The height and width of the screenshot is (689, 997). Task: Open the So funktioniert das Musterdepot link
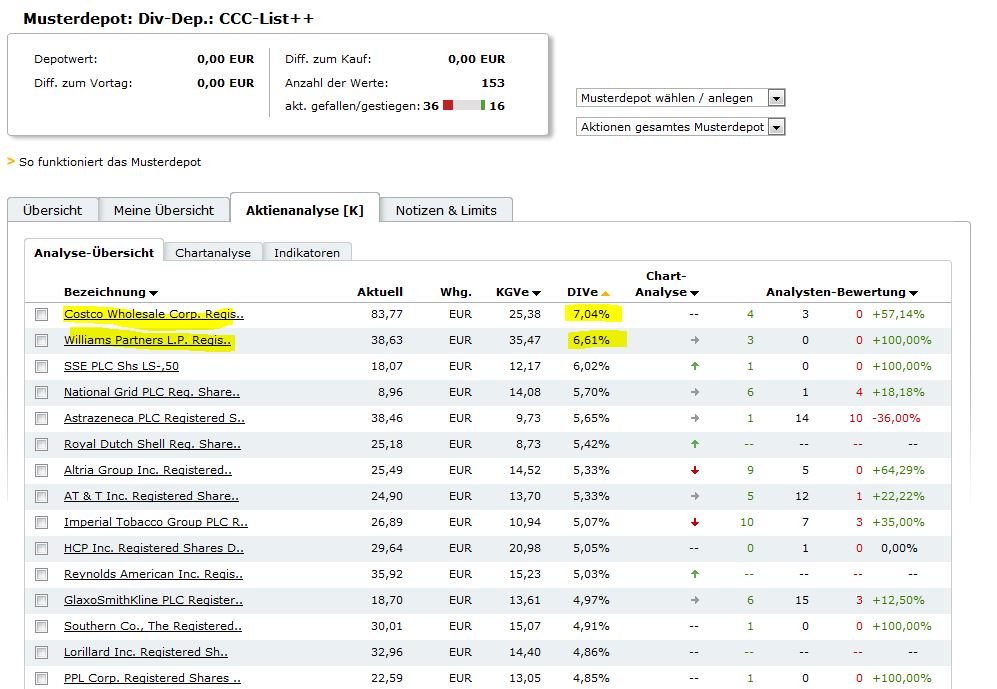pyautogui.click(x=110, y=162)
